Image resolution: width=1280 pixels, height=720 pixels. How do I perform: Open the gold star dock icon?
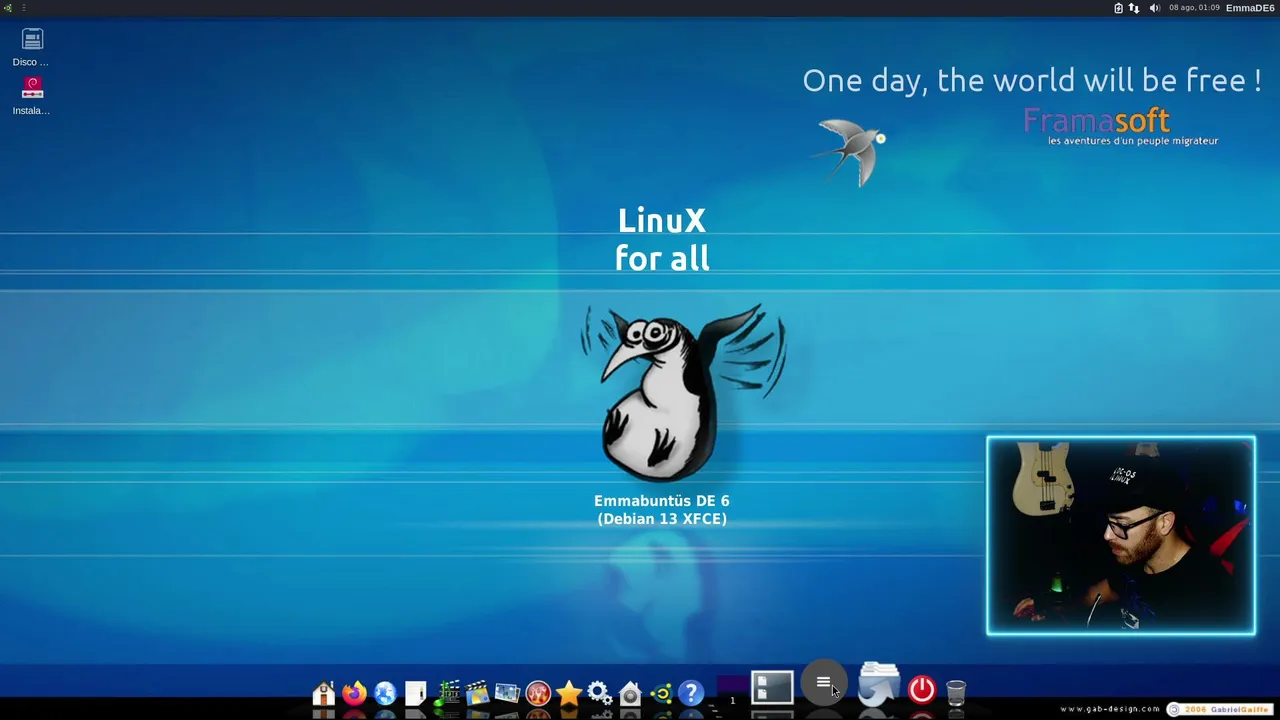point(569,693)
